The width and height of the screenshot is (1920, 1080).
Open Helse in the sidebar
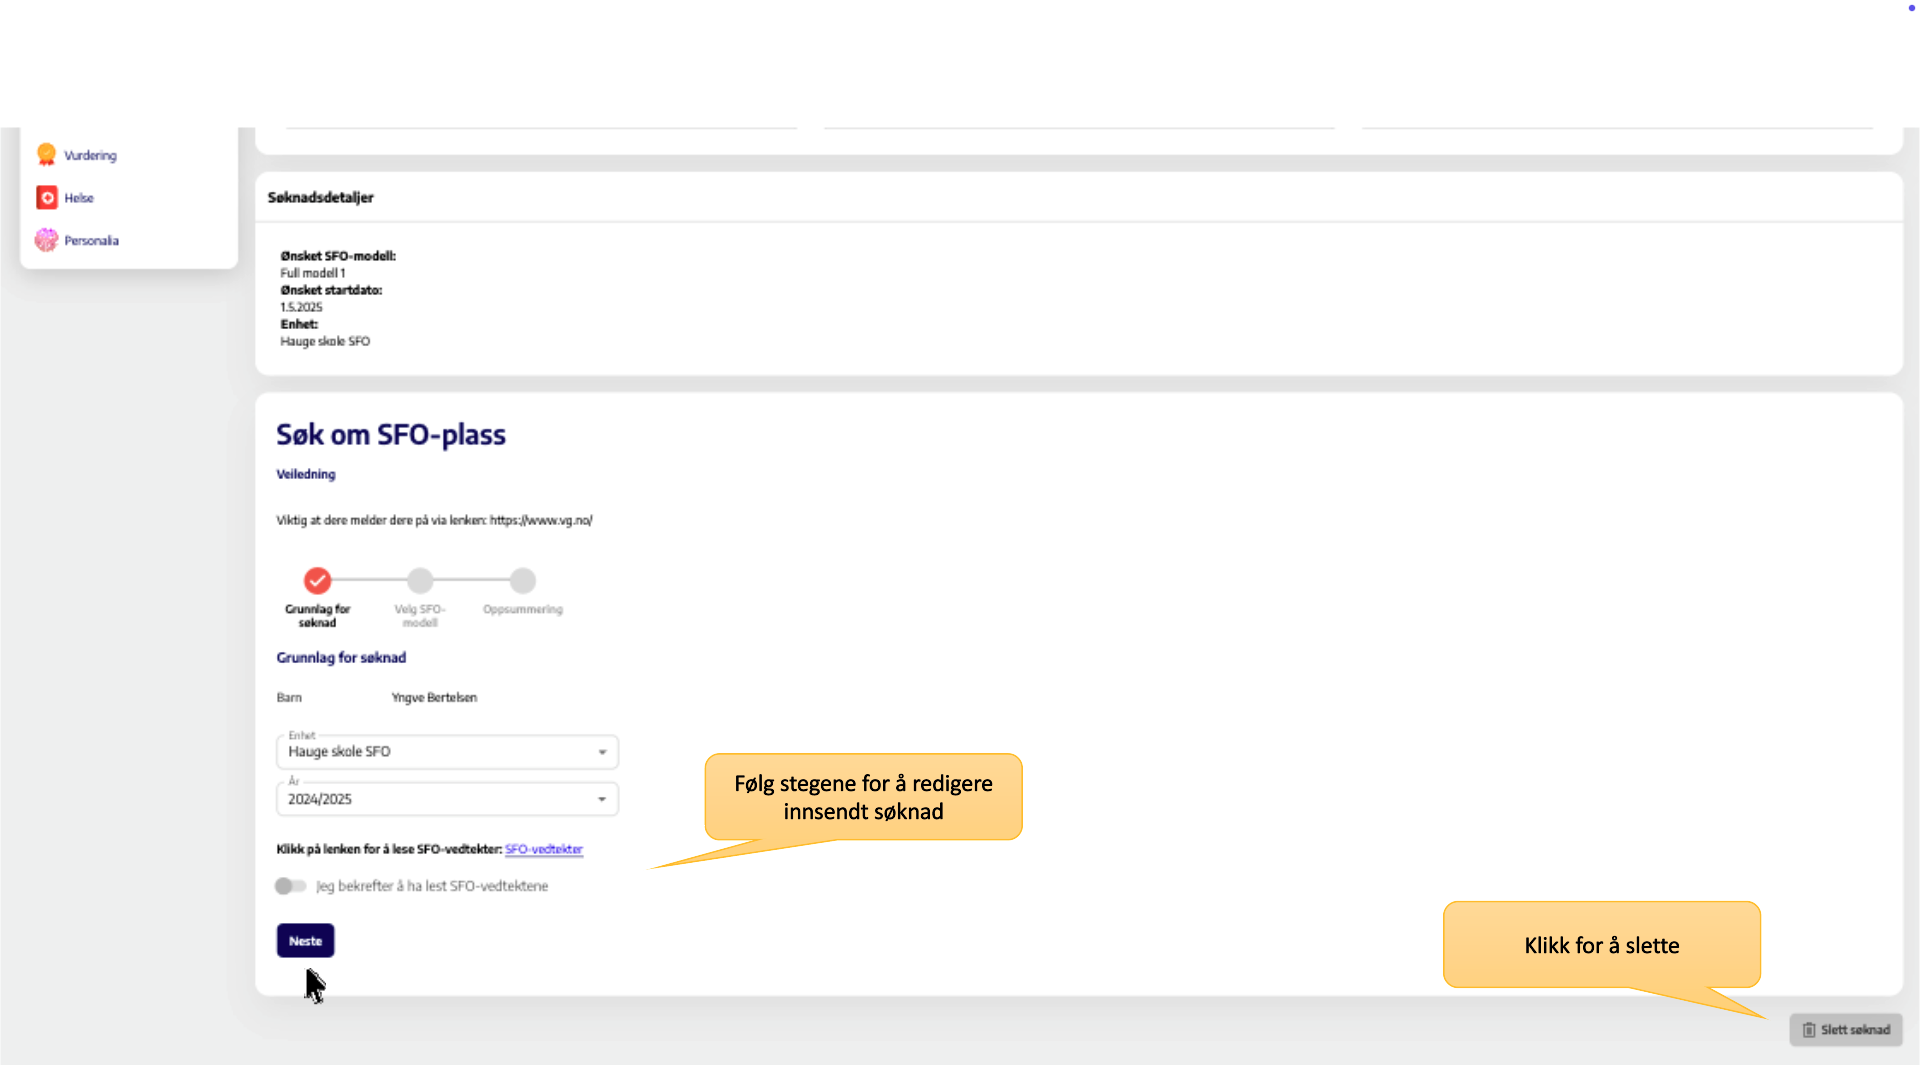click(x=79, y=198)
